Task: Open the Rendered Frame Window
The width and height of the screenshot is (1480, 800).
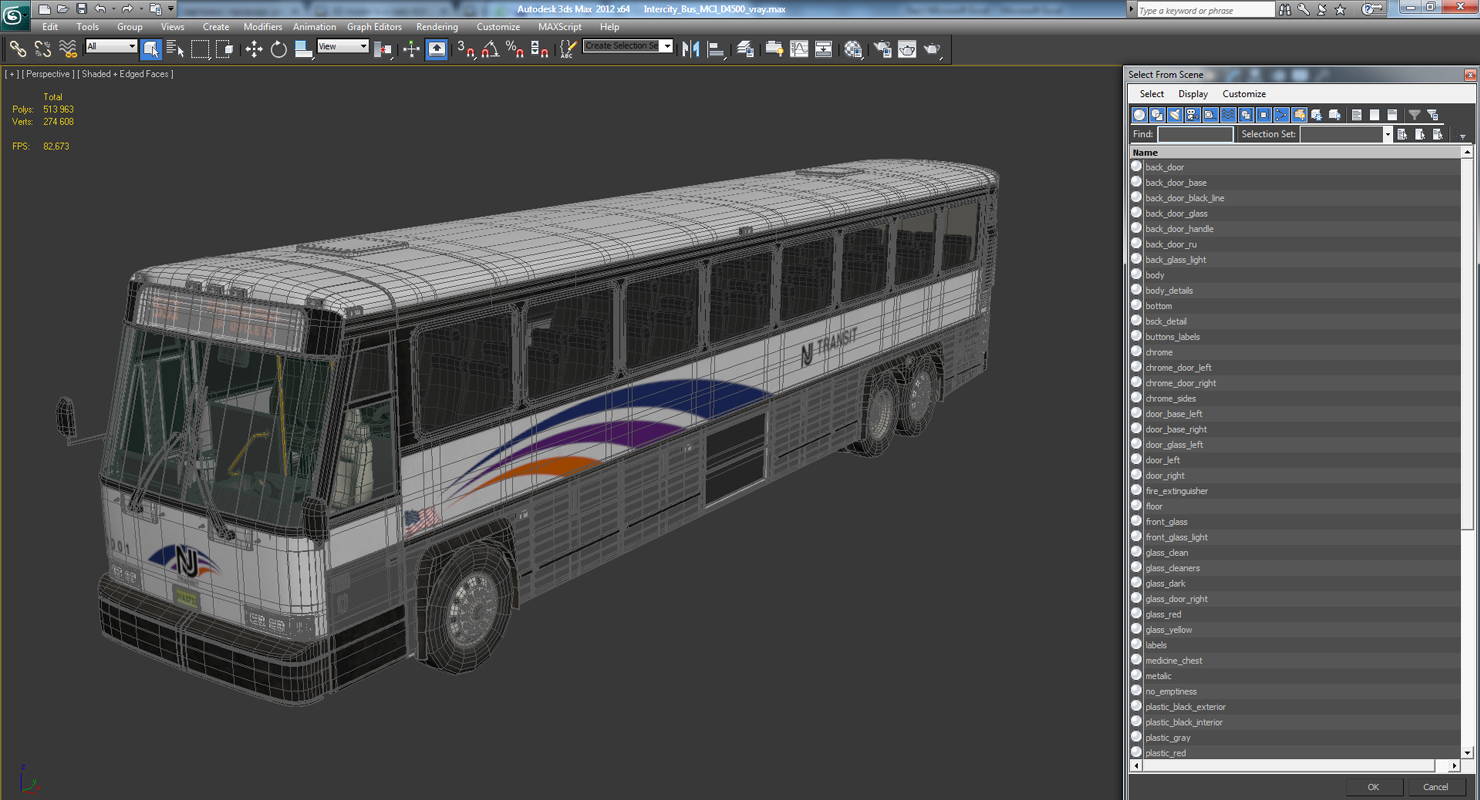Action: pos(906,49)
